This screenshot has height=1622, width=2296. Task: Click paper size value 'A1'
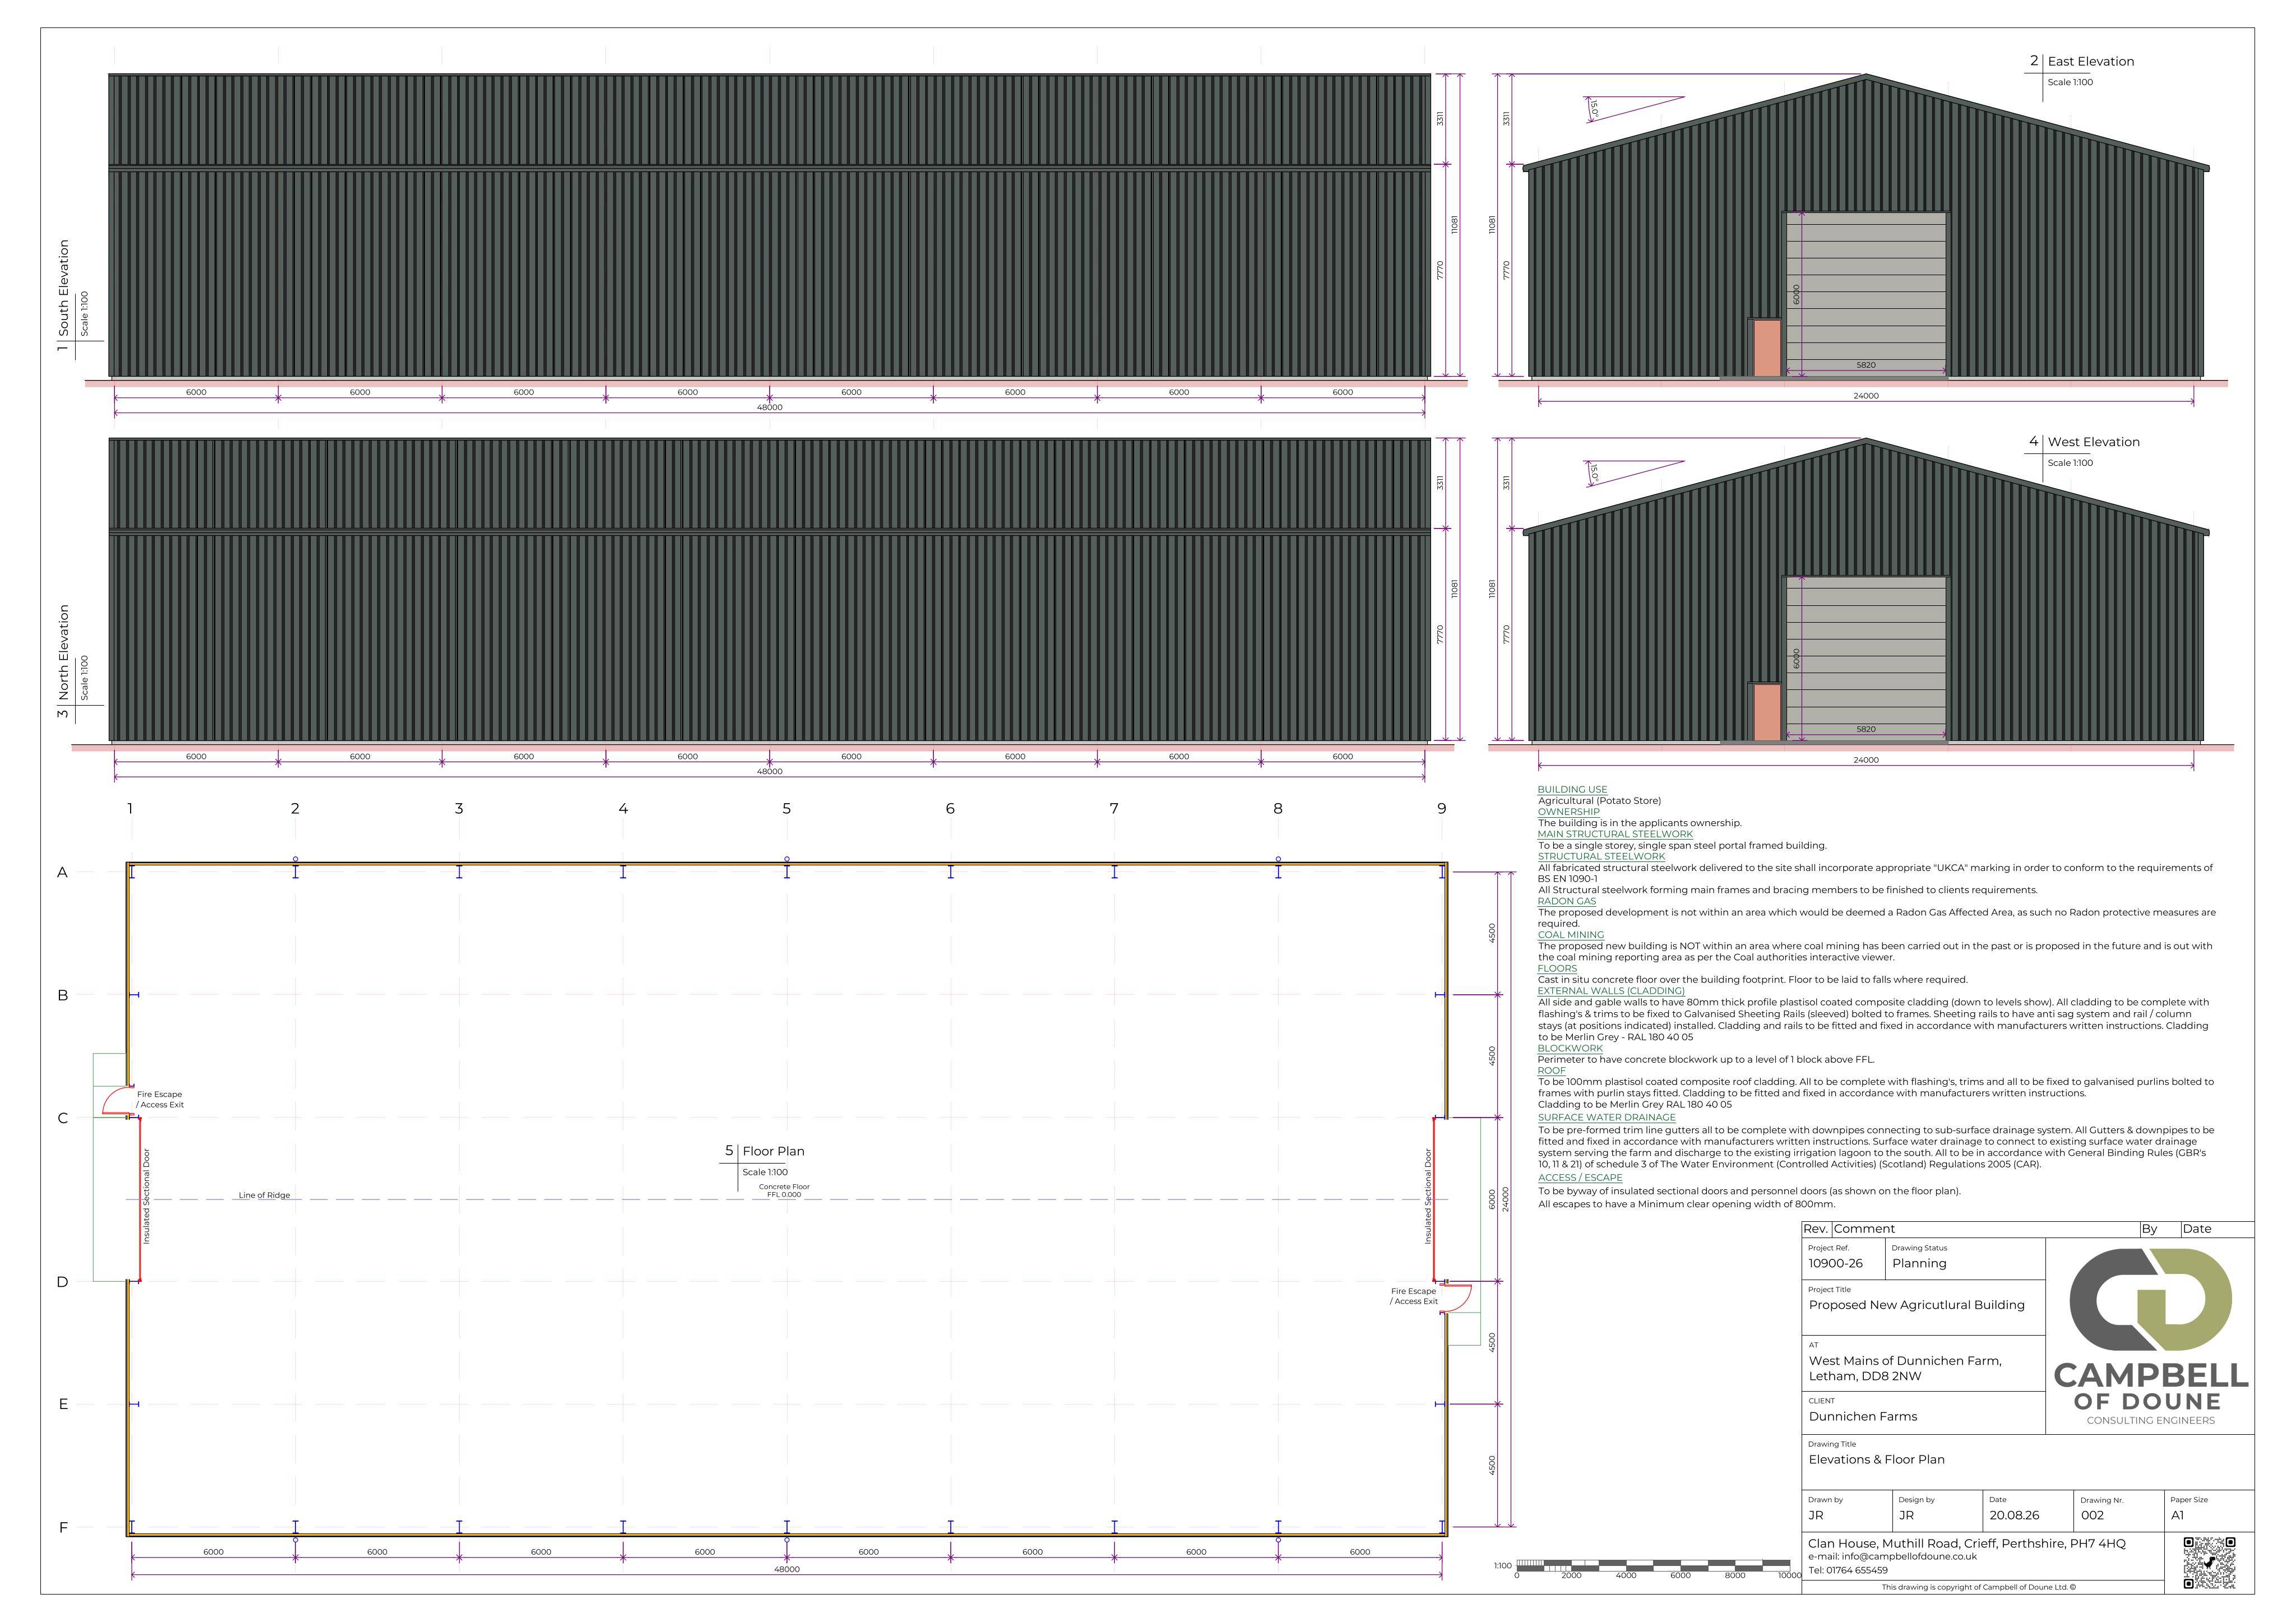[x=2177, y=1516]
